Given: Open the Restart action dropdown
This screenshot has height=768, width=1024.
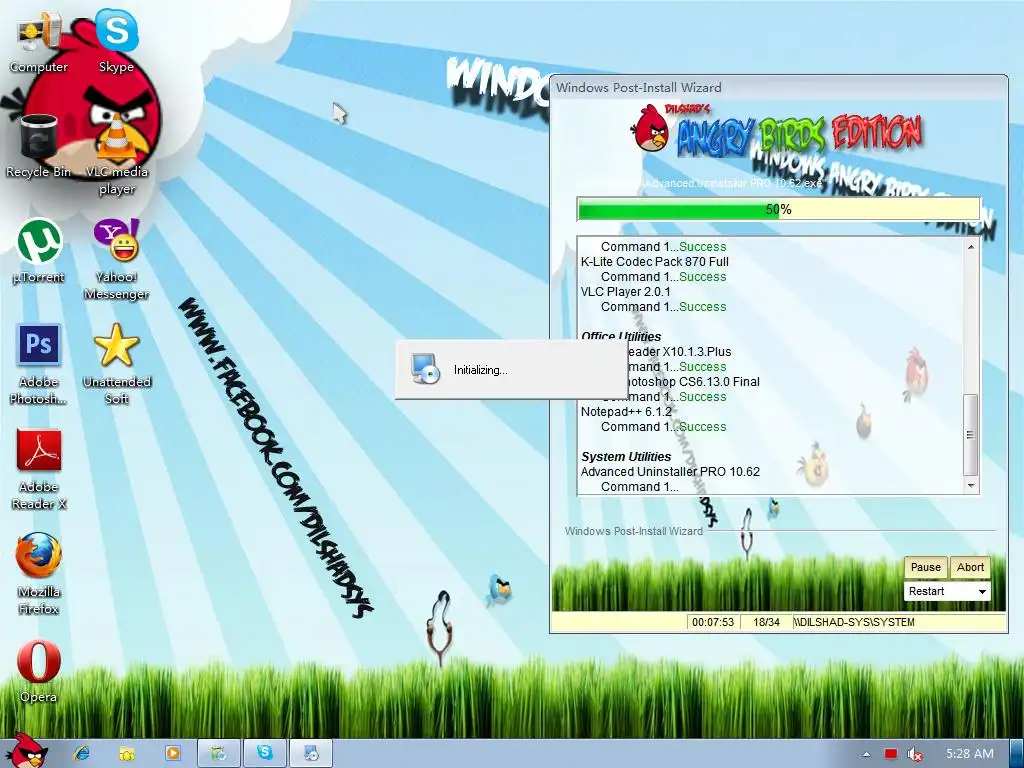Looking at the screenshot, I should point(947,591).
